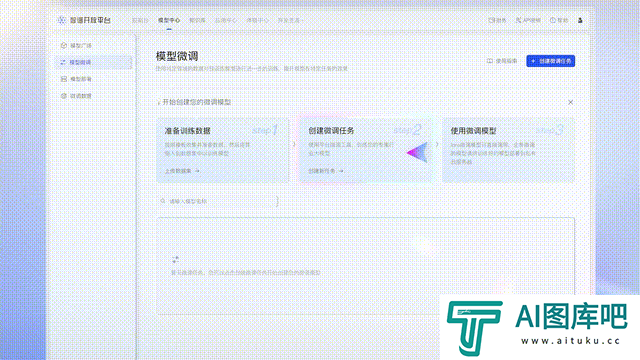This screenshot has width=640, height=360.
Task: Expand the 开发支持 dropdown in top navigation
Action: (x=290, y=20)
